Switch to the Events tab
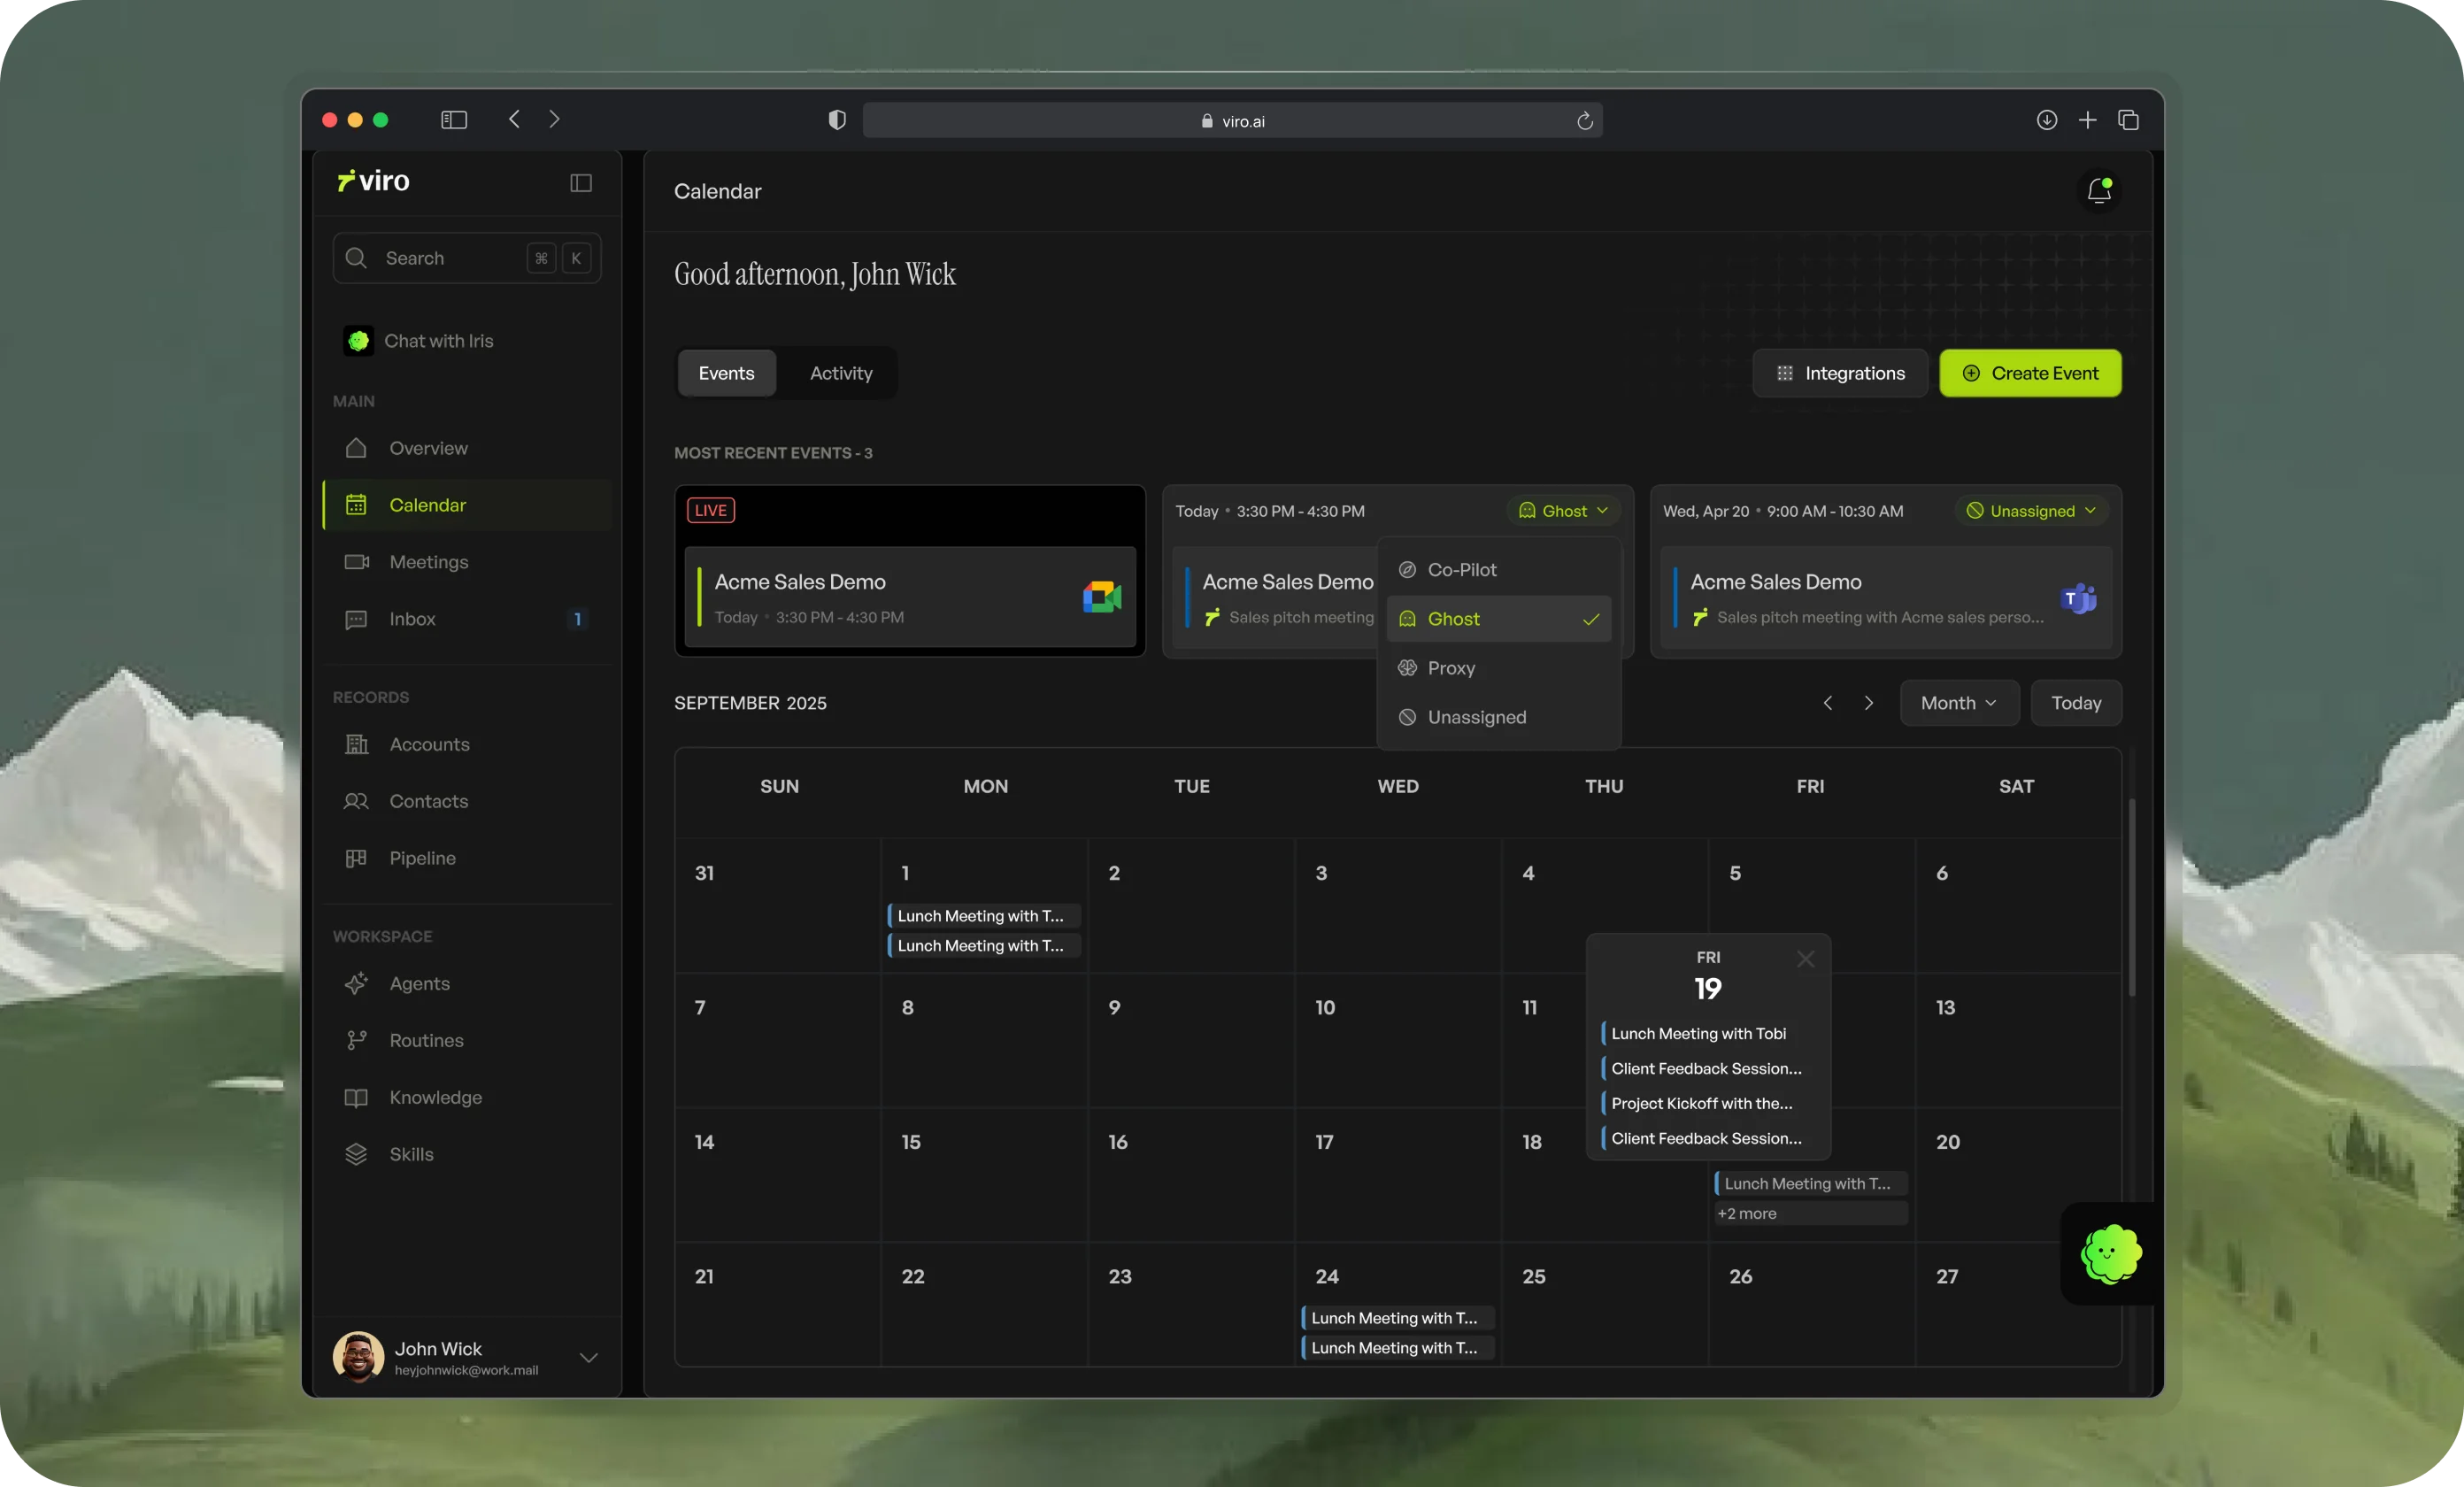The image size is (2464, 1487). click(726, 373)
